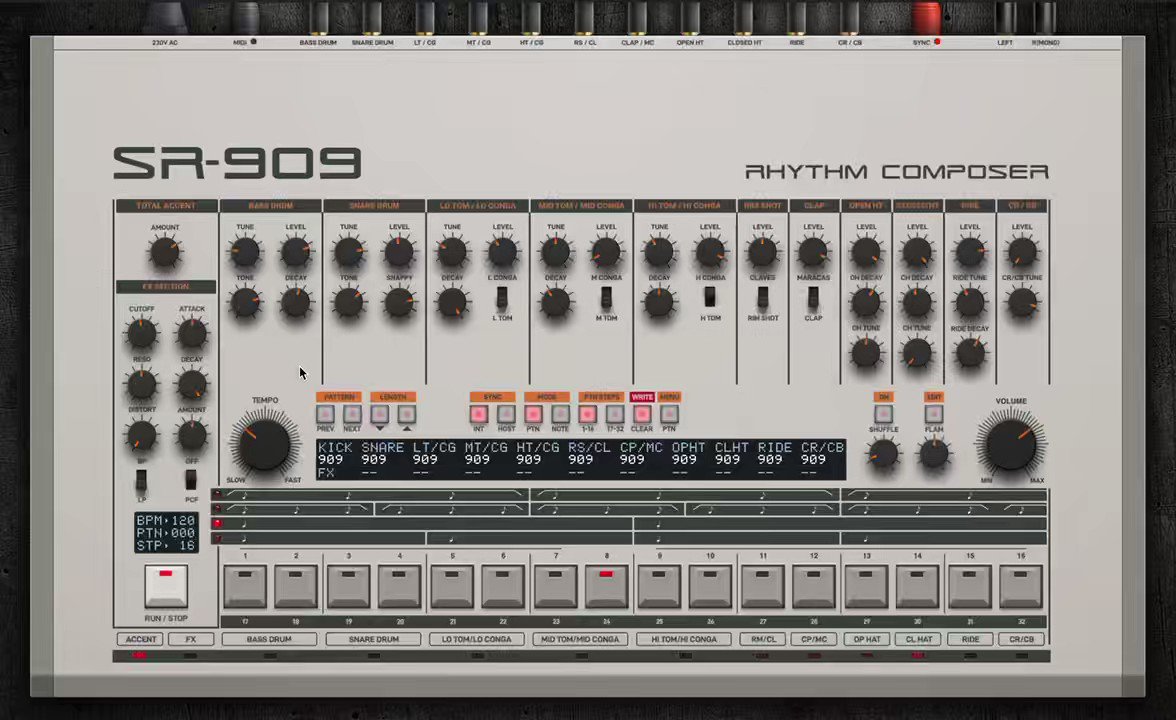The width and height of the screenshot is (1176, 720).
Task: Click the BPM 120 readout
Action: click(166, 520)
